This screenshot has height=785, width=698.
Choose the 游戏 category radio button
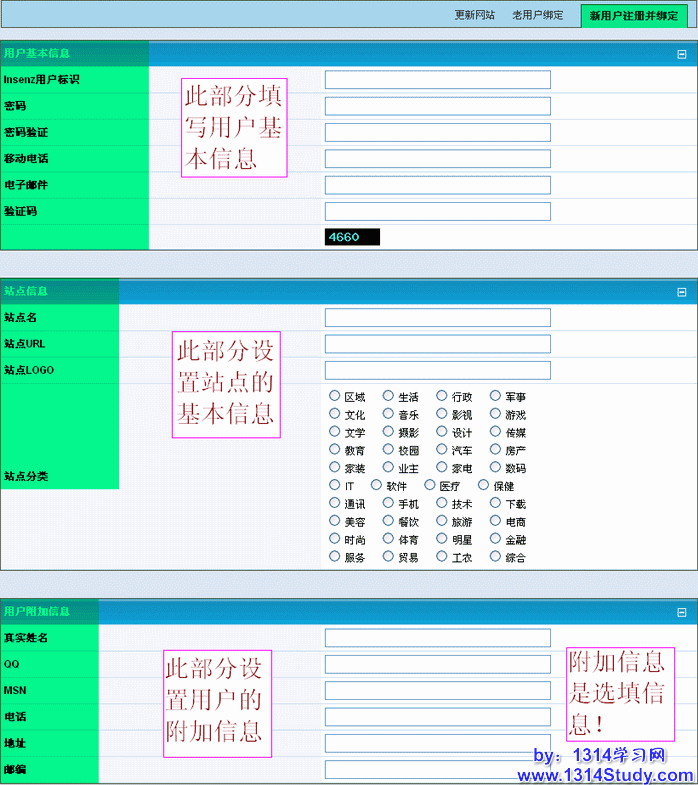[495, 414]
